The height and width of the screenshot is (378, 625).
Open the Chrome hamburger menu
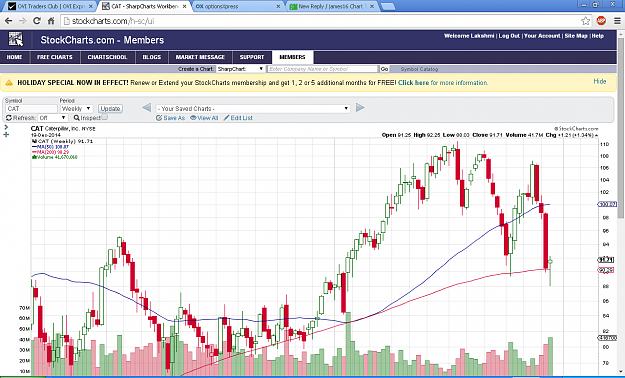tap(617, 21)
